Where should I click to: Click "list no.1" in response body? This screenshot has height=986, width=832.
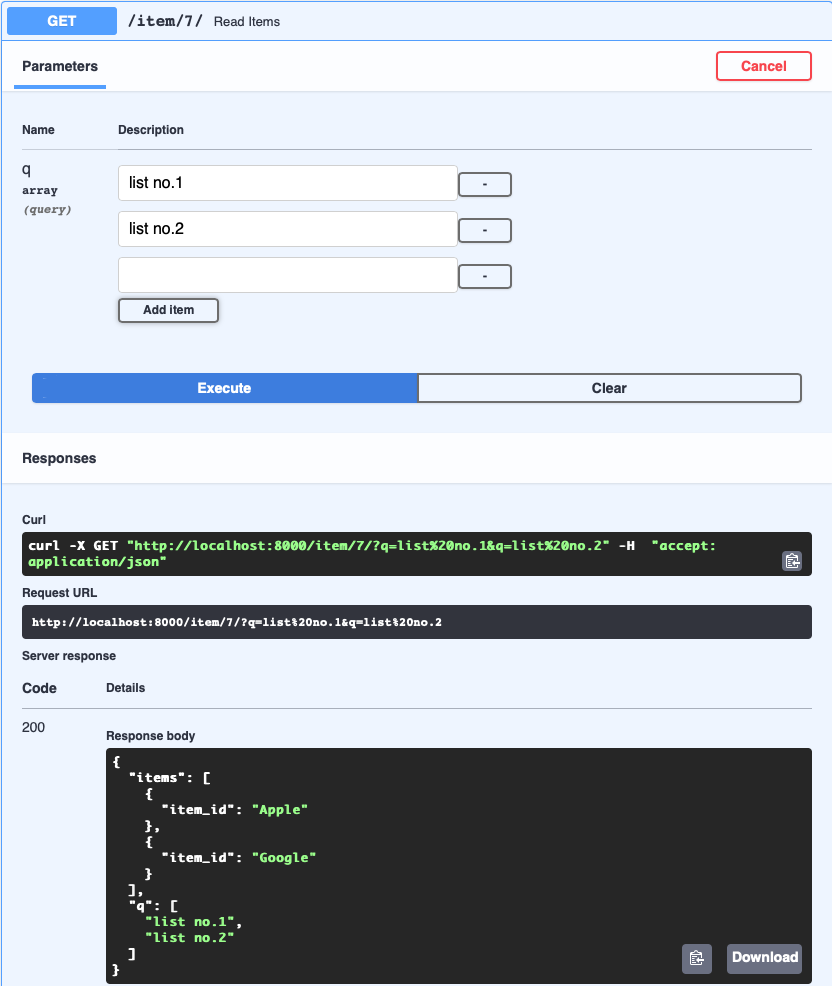190,922
